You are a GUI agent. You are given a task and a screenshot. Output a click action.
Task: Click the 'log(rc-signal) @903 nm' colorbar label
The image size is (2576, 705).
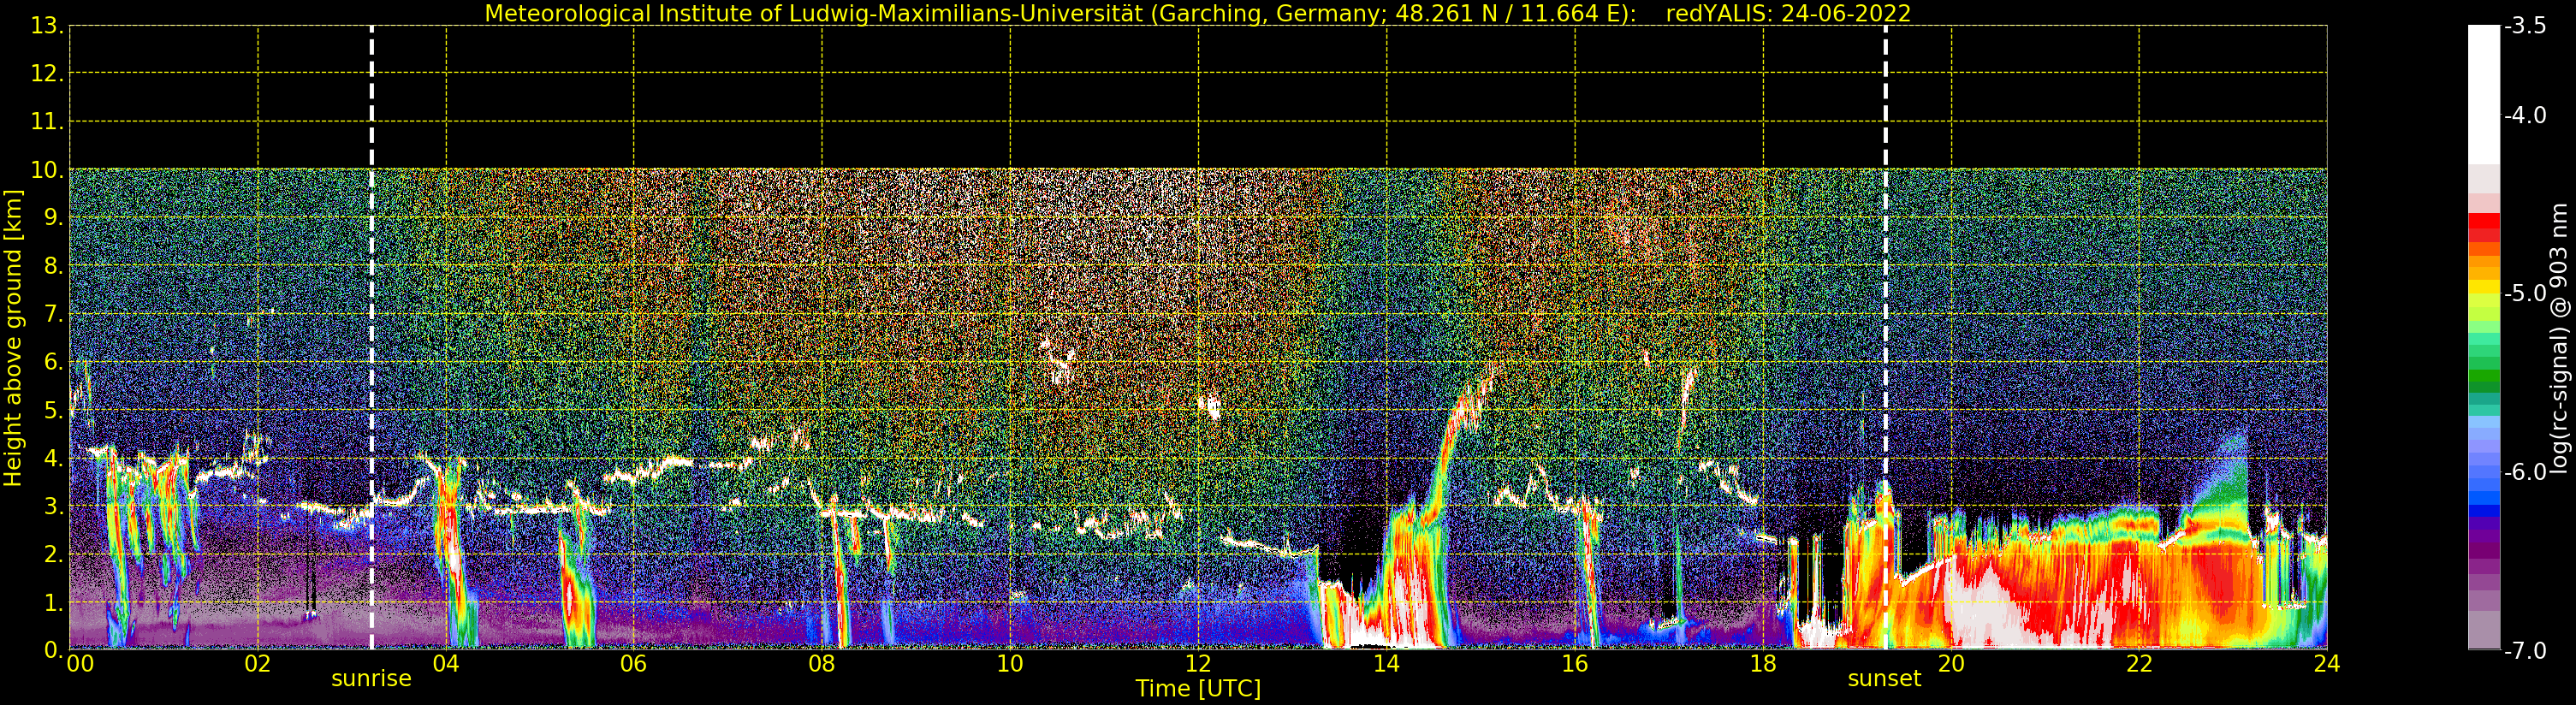[x=2559, y=339]
